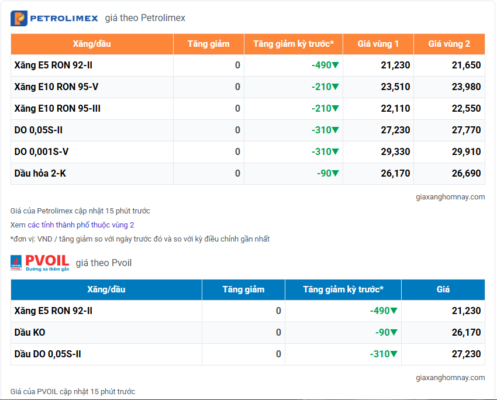Click the 22,550 price value

466,108
